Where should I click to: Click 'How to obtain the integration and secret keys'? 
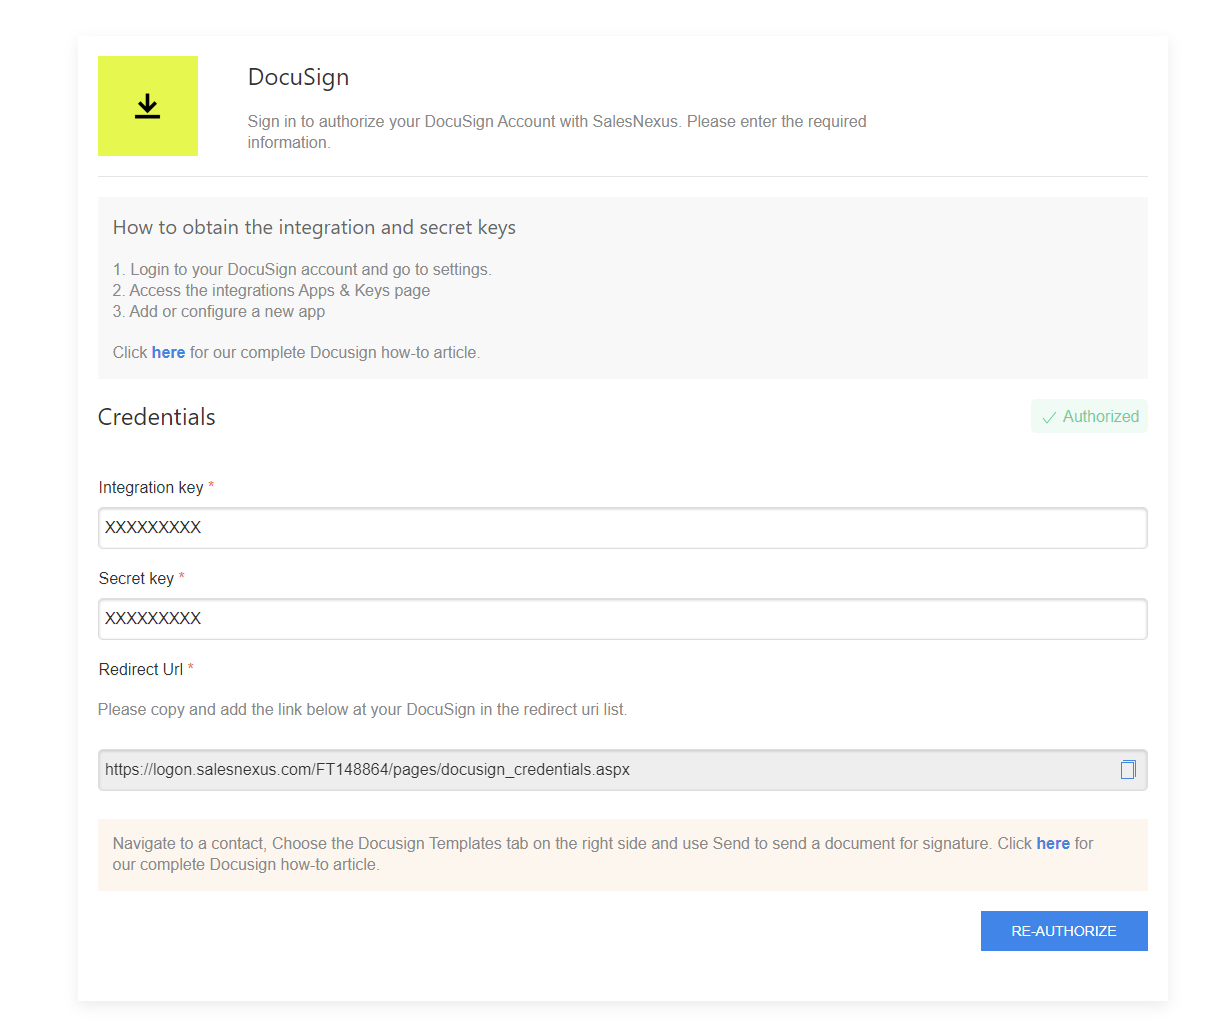coord(314,228)
